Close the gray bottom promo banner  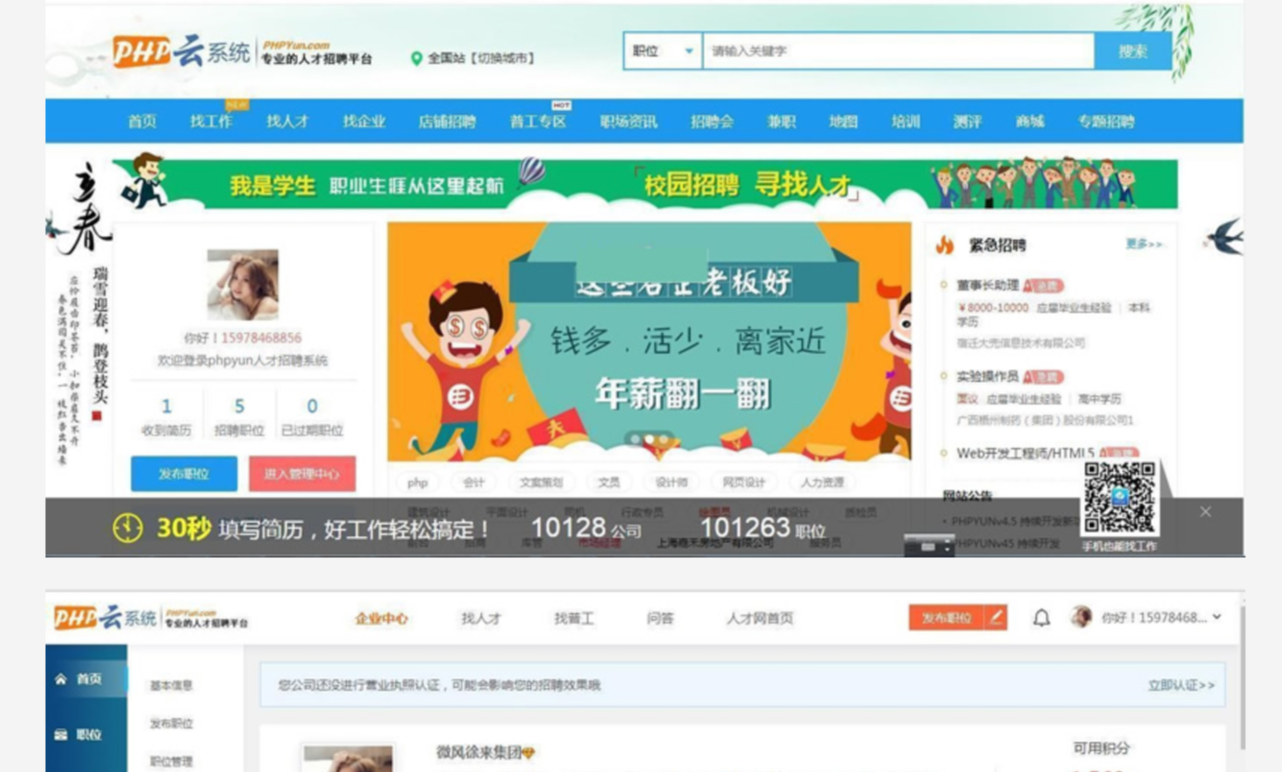1205,512
